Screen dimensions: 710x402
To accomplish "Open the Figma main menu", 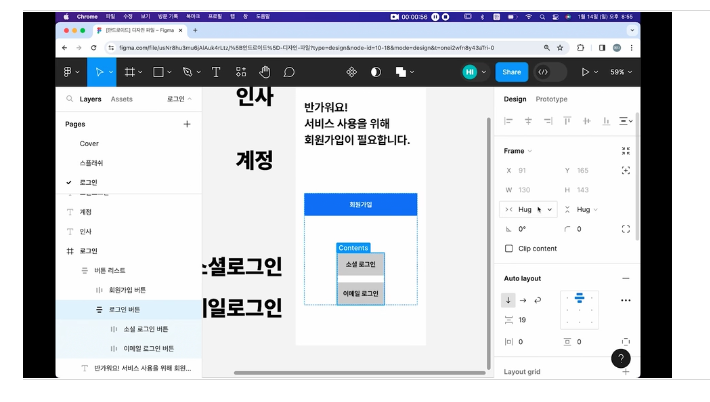I will pyautogui.click(x=67, y=72).
